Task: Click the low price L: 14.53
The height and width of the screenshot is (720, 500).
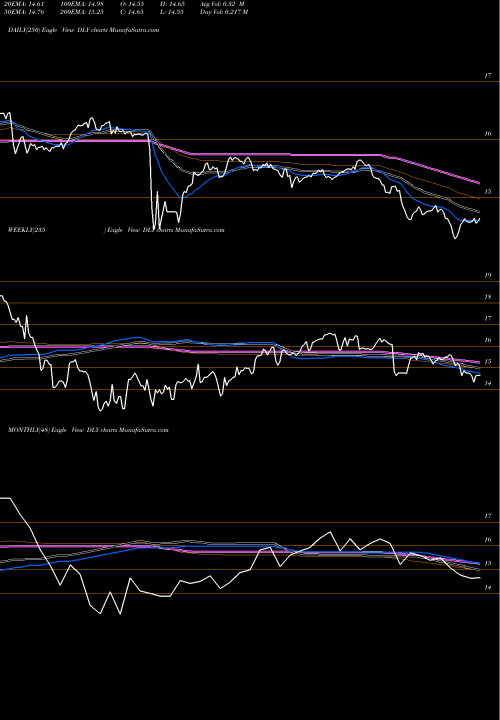Action: coord(172,12)
